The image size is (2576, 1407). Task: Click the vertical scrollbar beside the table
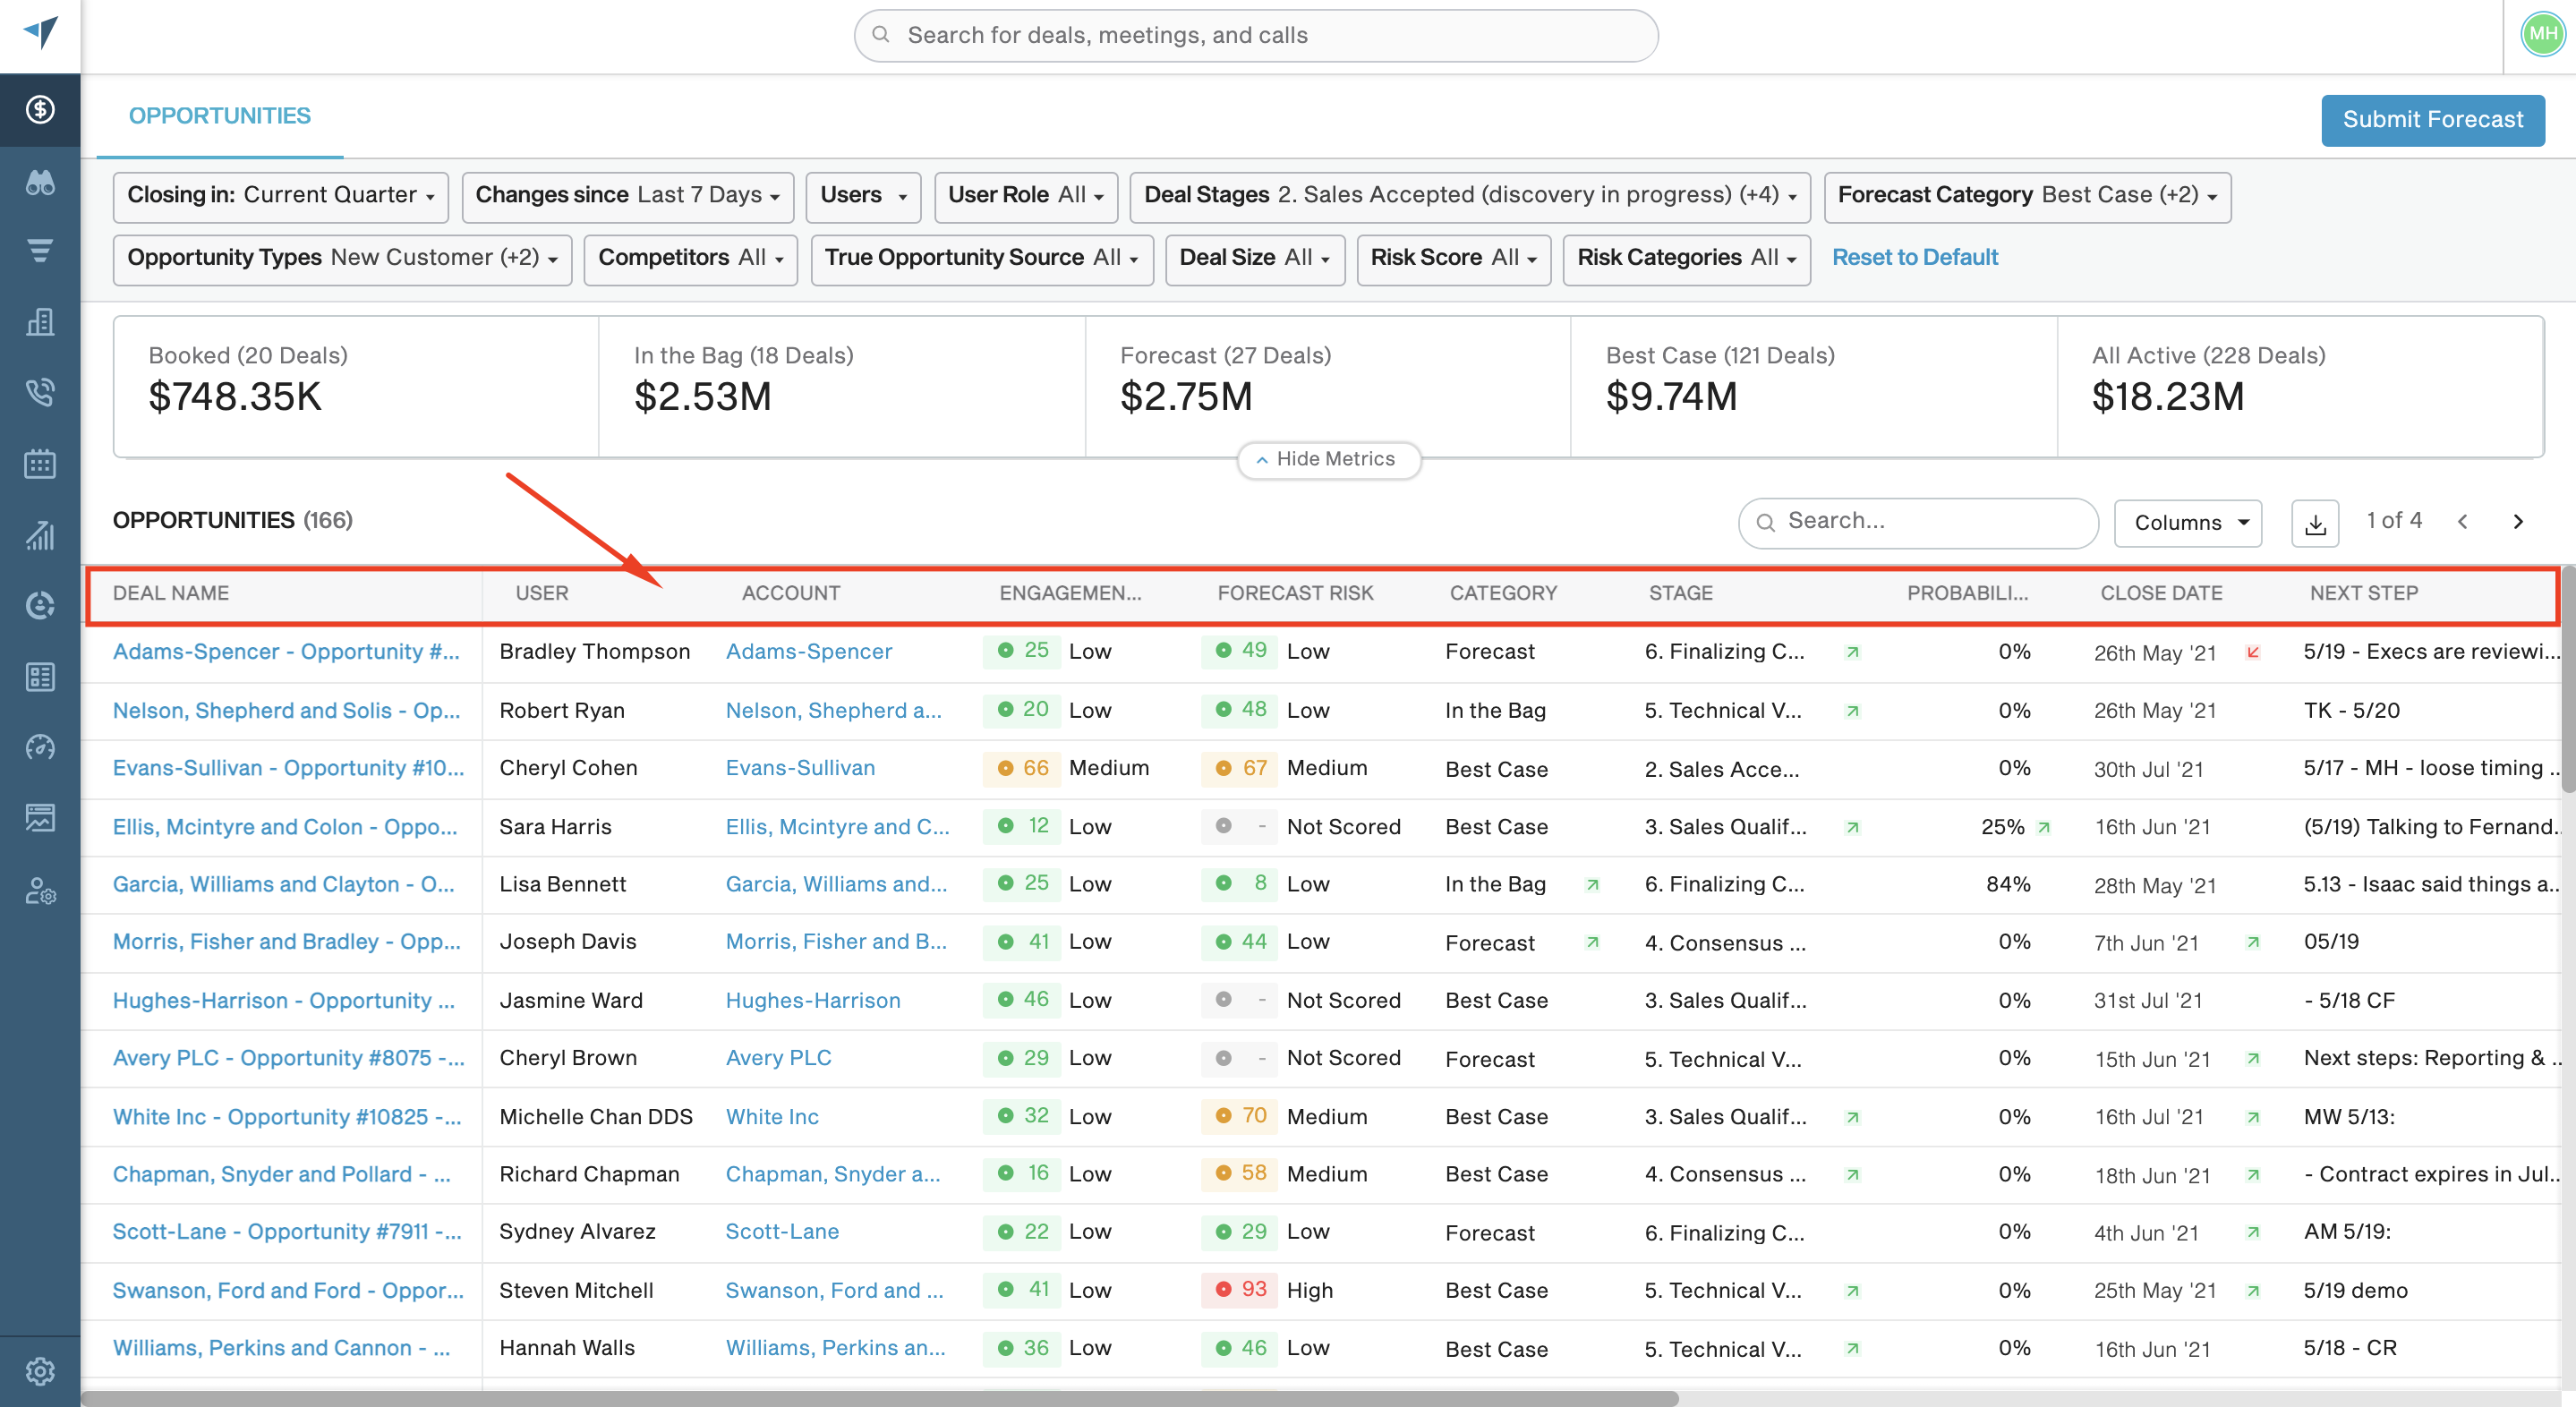click(x=2568, y=680)
